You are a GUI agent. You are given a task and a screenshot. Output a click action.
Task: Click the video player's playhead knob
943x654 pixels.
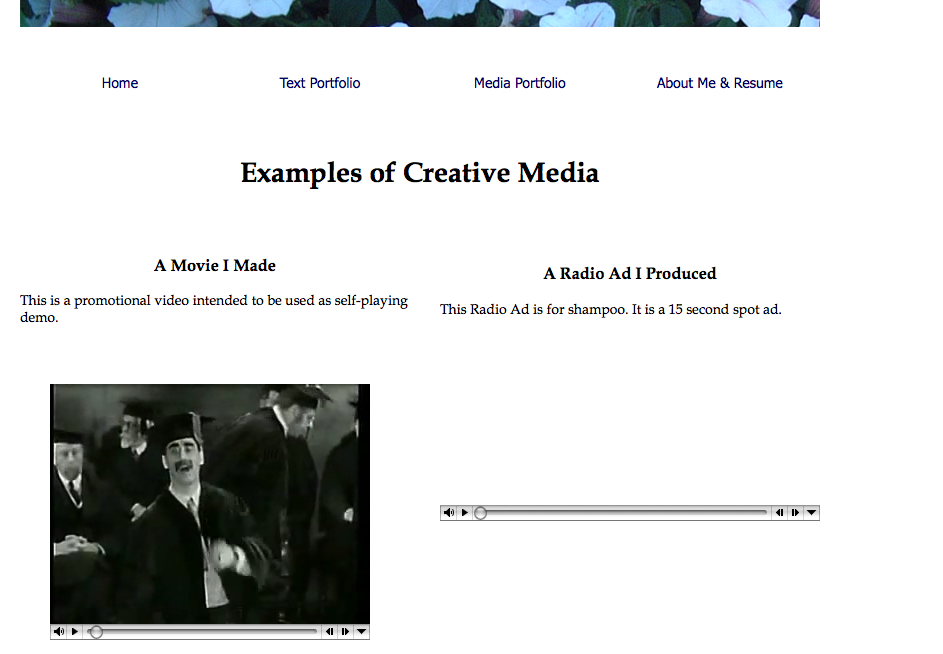tap(96, 632)
